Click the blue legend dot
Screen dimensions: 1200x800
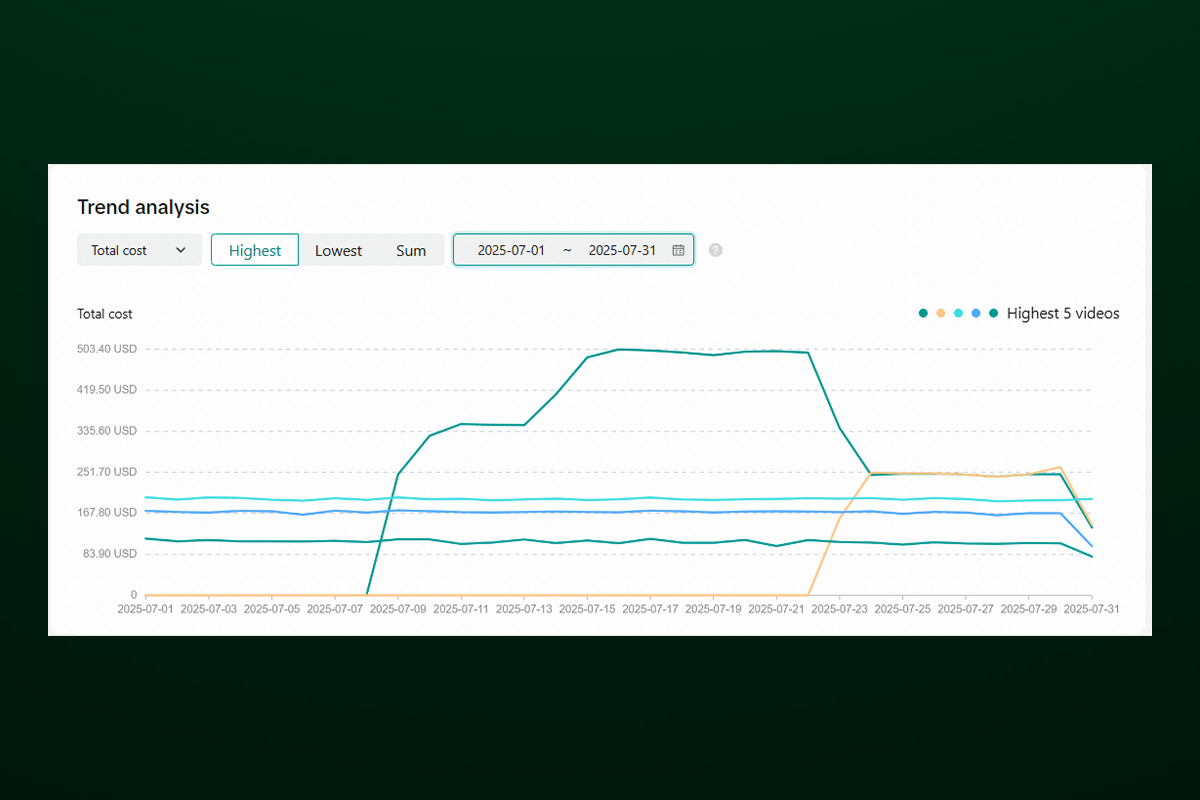click(x=976, y=314)
